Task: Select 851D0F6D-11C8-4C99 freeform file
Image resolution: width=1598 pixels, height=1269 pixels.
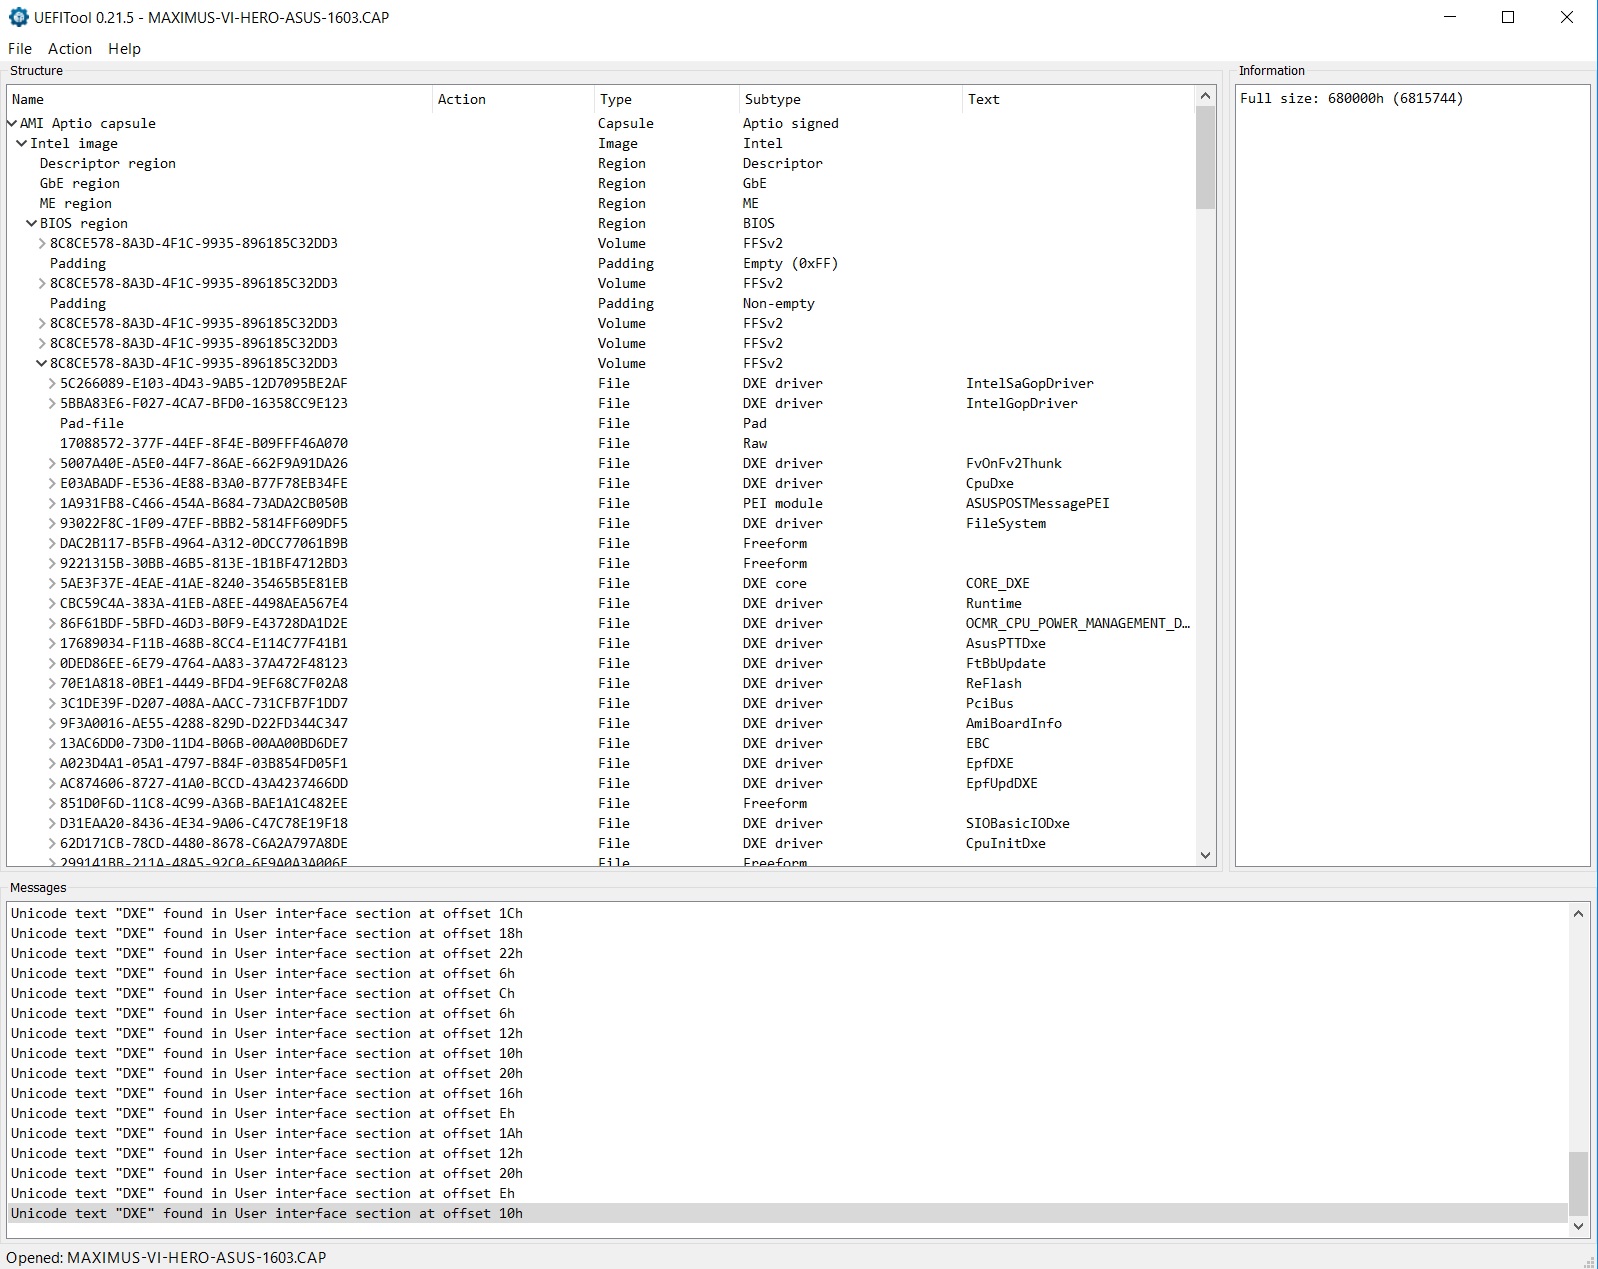Action: coord(600,803)
